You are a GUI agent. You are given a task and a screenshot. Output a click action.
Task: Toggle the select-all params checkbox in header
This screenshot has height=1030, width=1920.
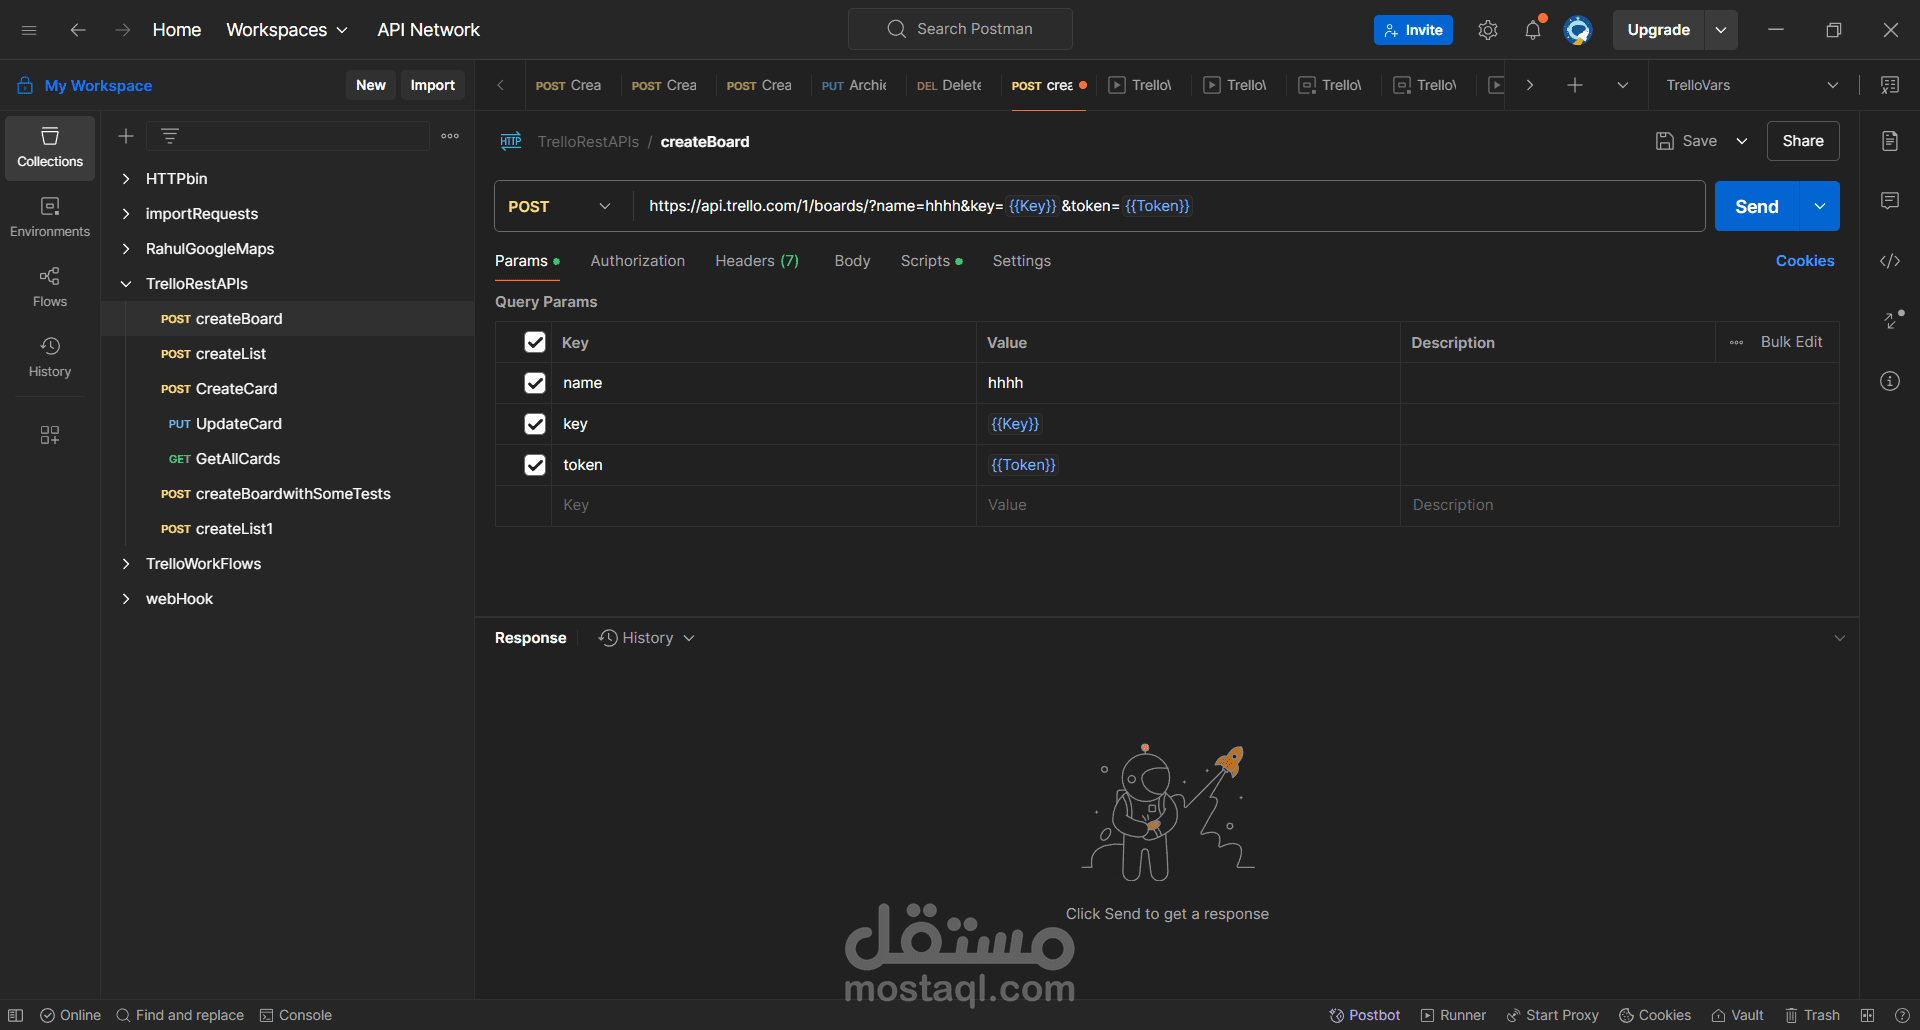[535, 342]
